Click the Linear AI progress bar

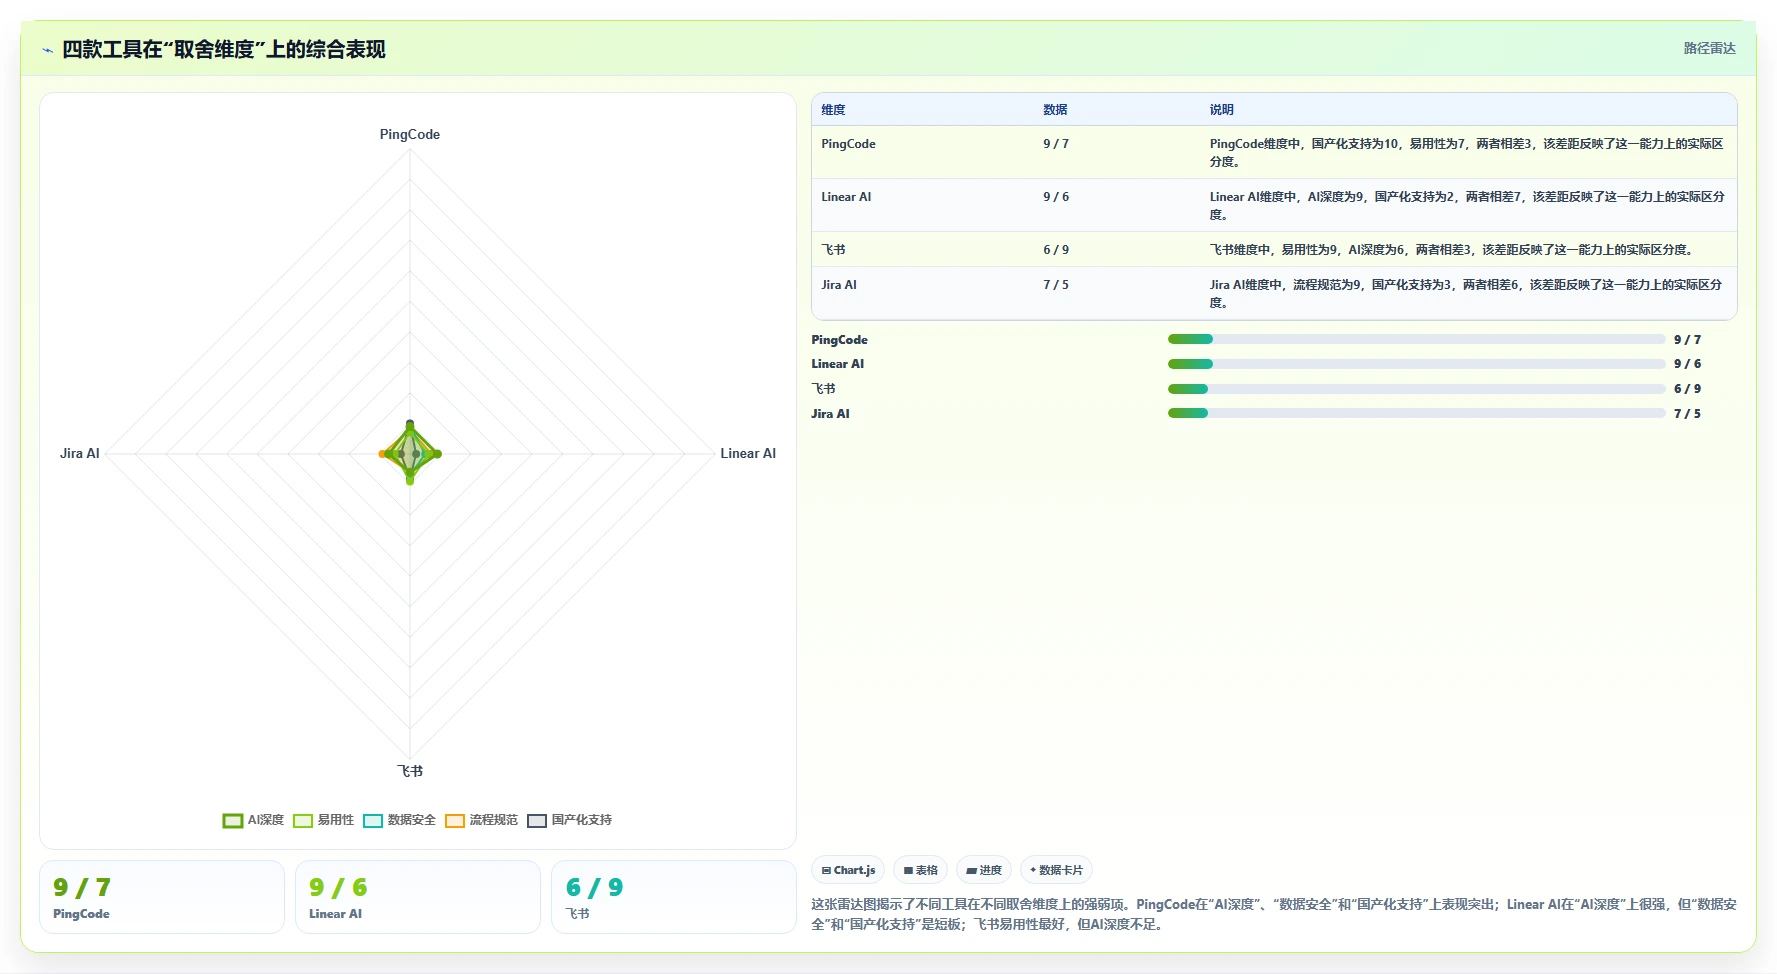pos(1416,364)
